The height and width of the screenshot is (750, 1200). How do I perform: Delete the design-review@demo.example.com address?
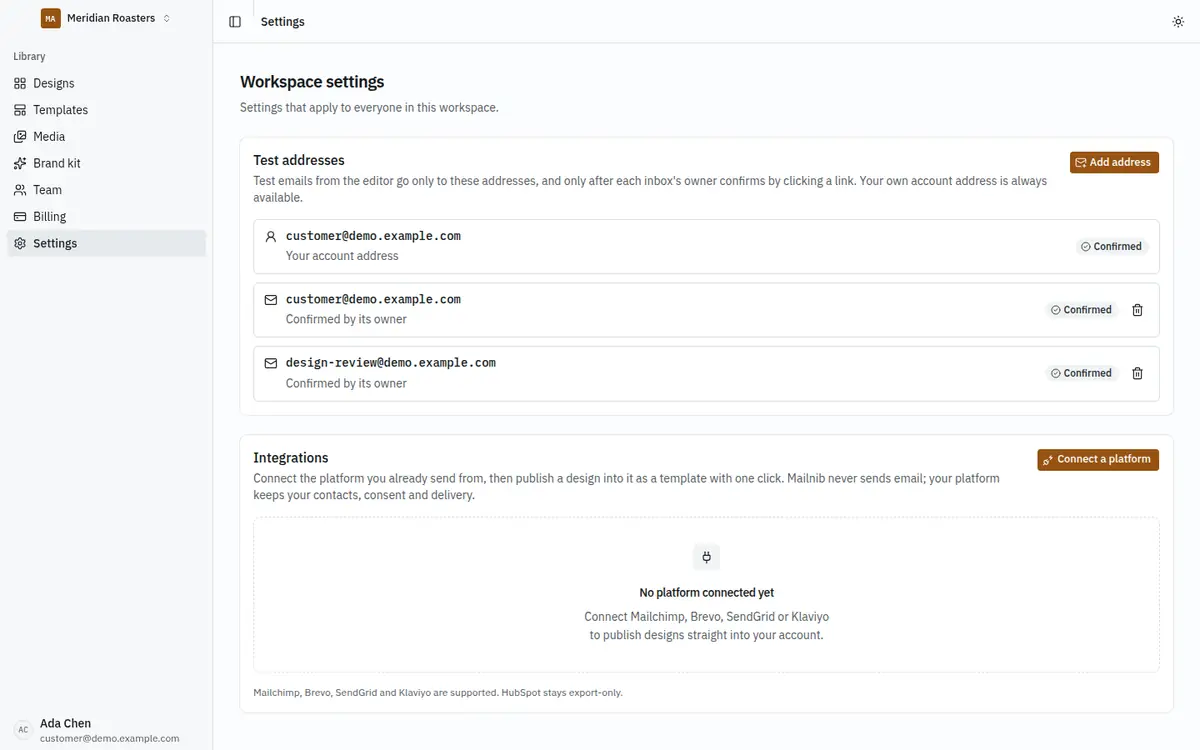tap(1137, 373)
